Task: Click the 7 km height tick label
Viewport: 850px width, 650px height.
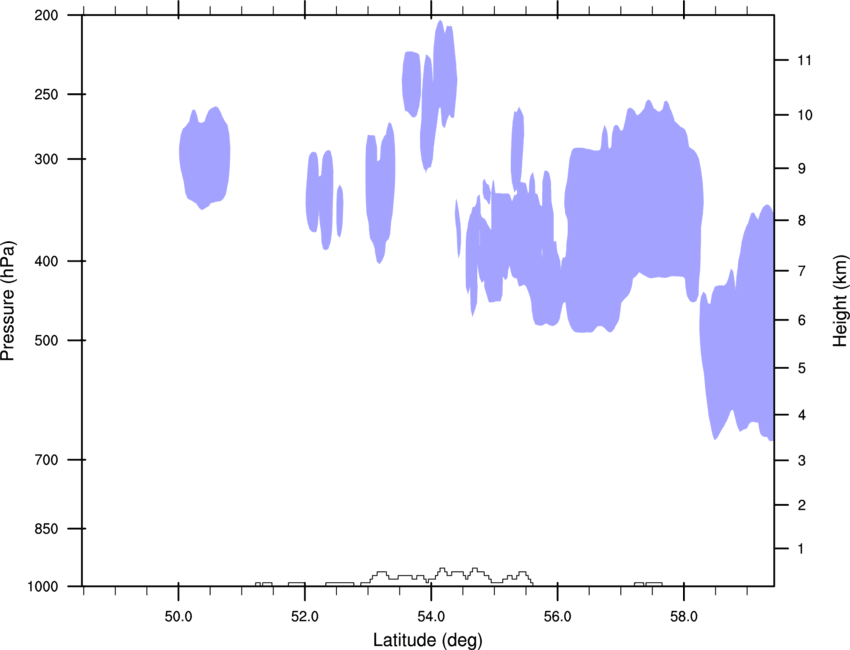Action: click(x=802, y=271)
